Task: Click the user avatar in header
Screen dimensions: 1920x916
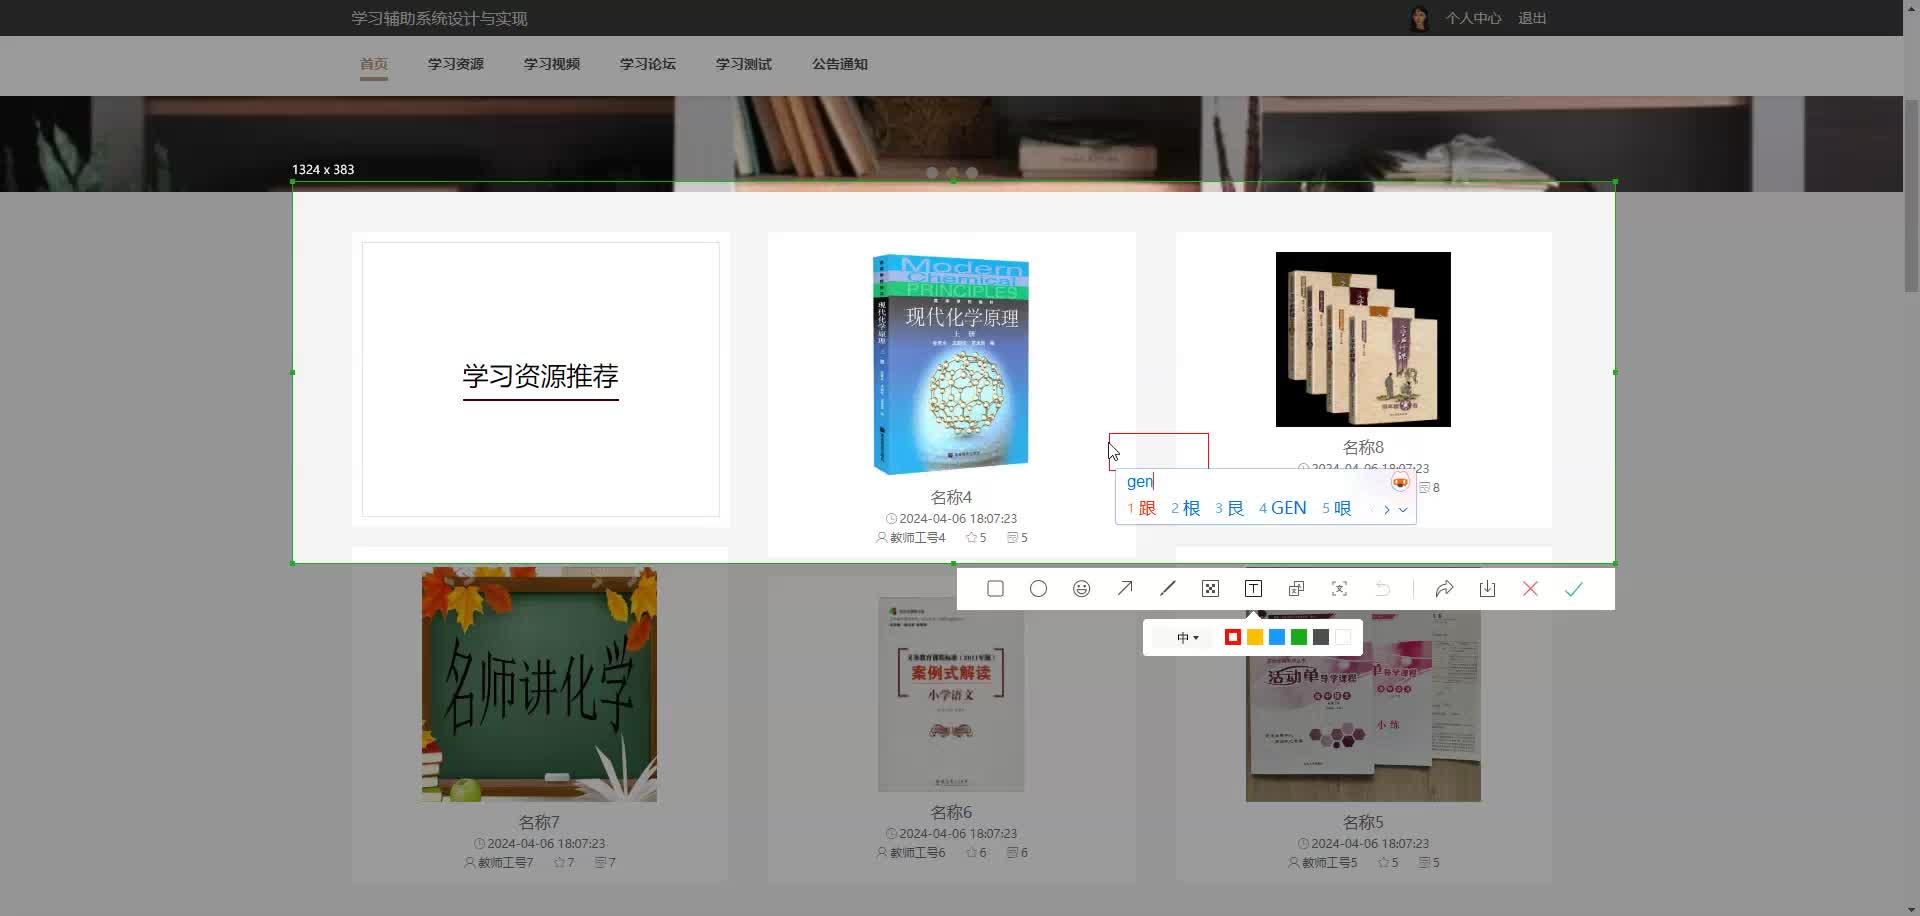Action: [x=1419, y=18]
